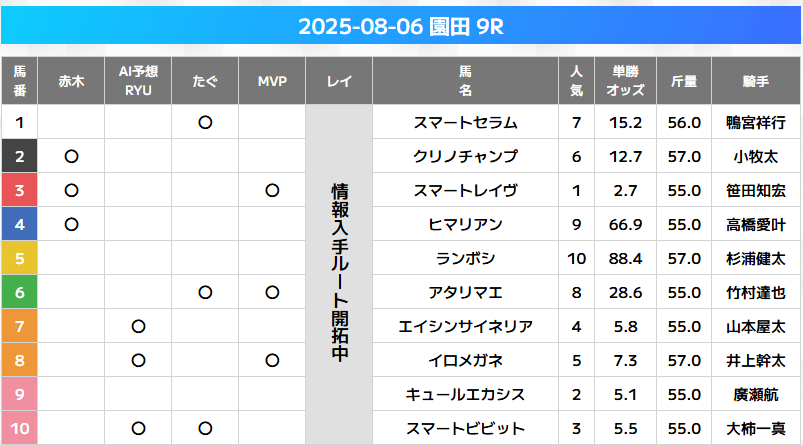
Task: Select the 赤木 circle for horse 2
Action: [71, 156]
